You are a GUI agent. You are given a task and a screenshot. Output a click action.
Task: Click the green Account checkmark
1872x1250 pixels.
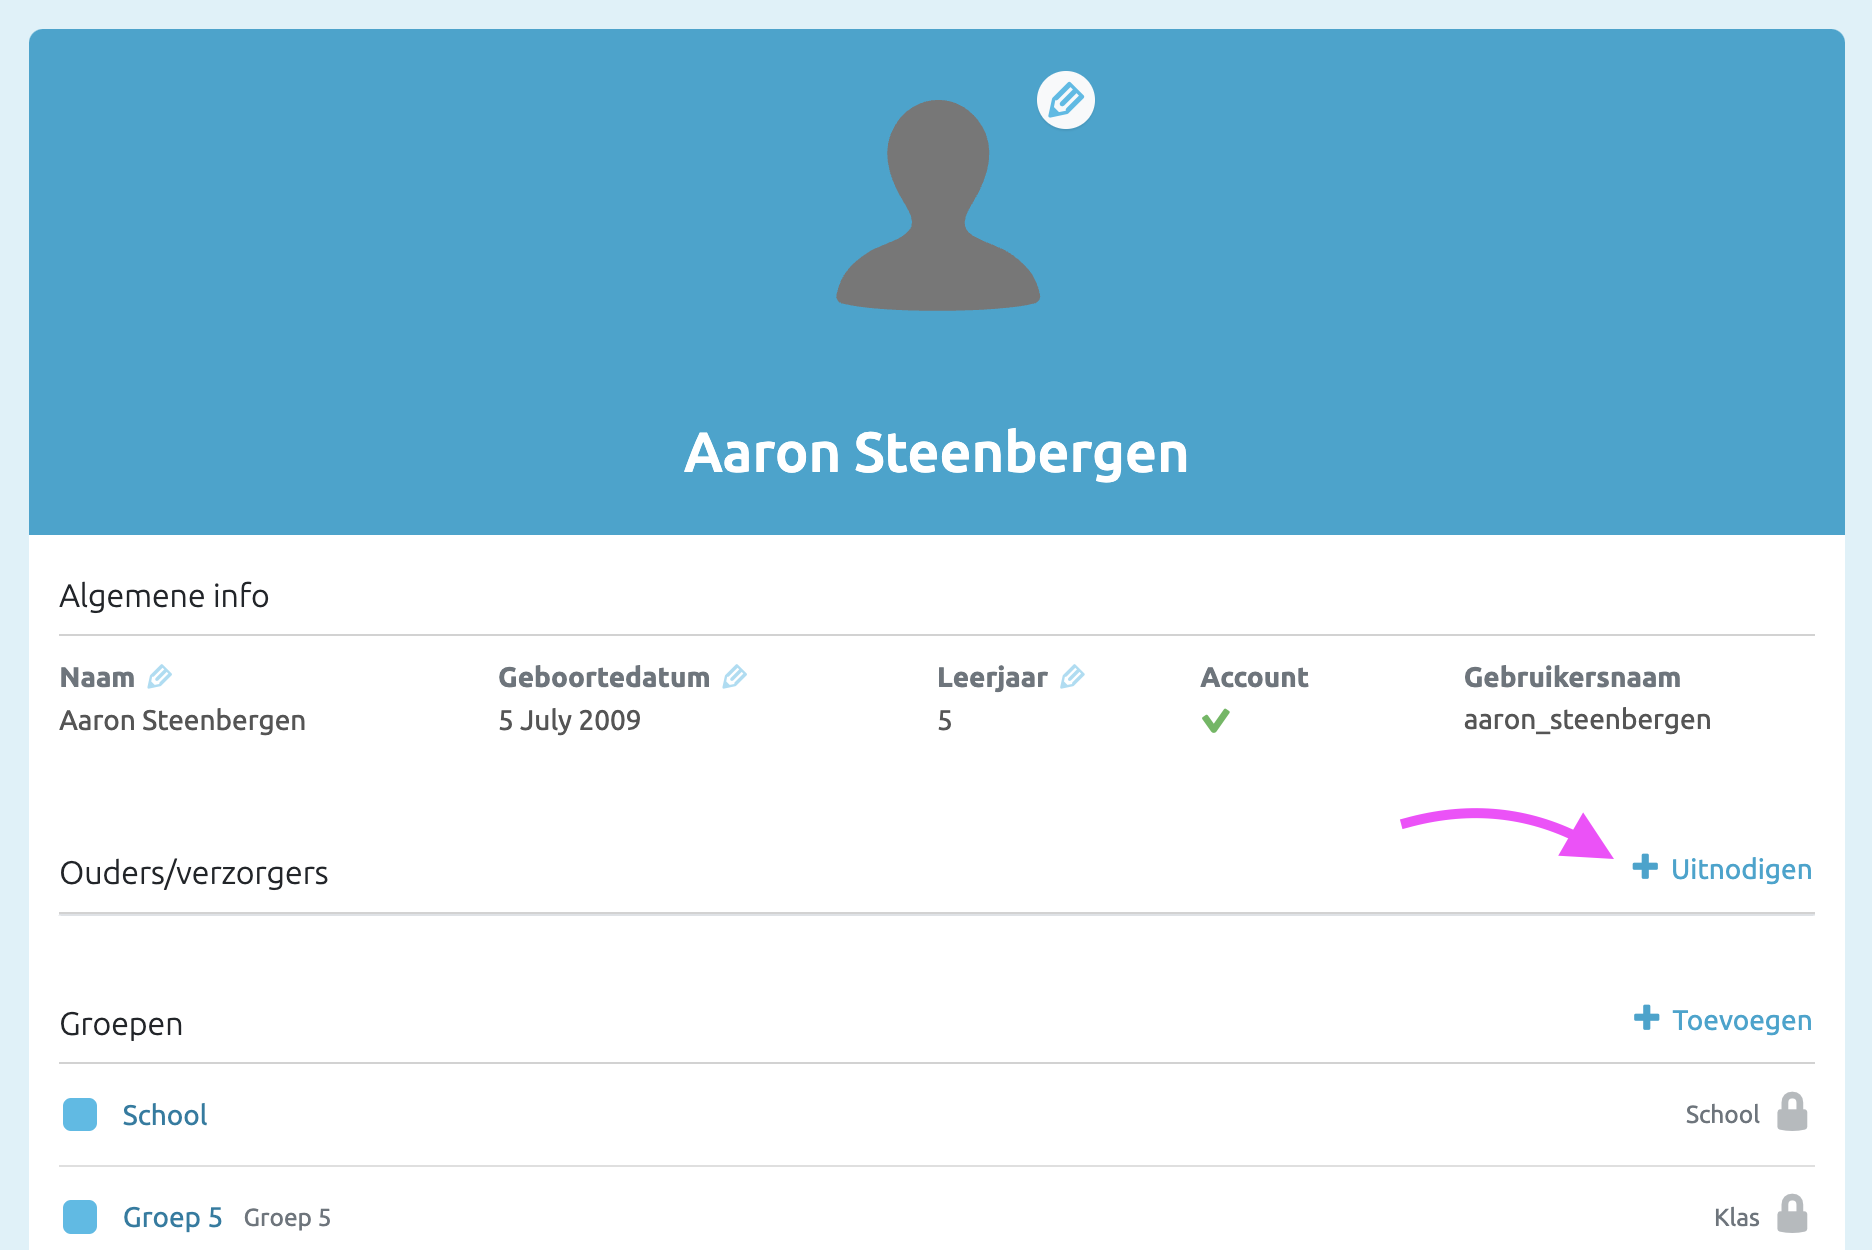[1215, 720]
